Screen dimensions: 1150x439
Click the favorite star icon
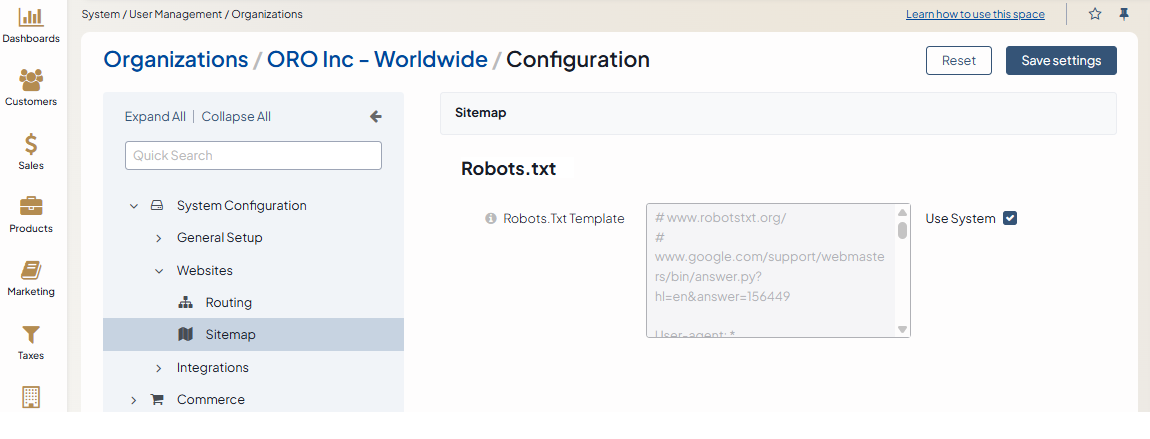click(1095, 14)
